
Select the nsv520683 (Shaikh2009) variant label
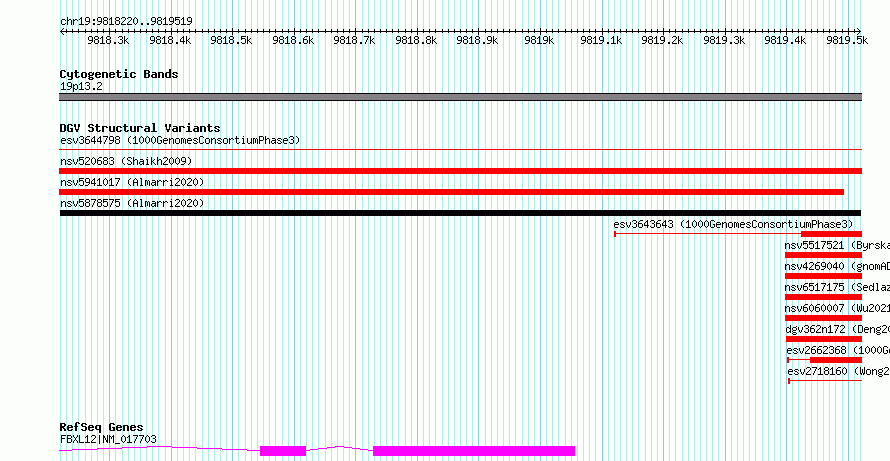[126, 161]
